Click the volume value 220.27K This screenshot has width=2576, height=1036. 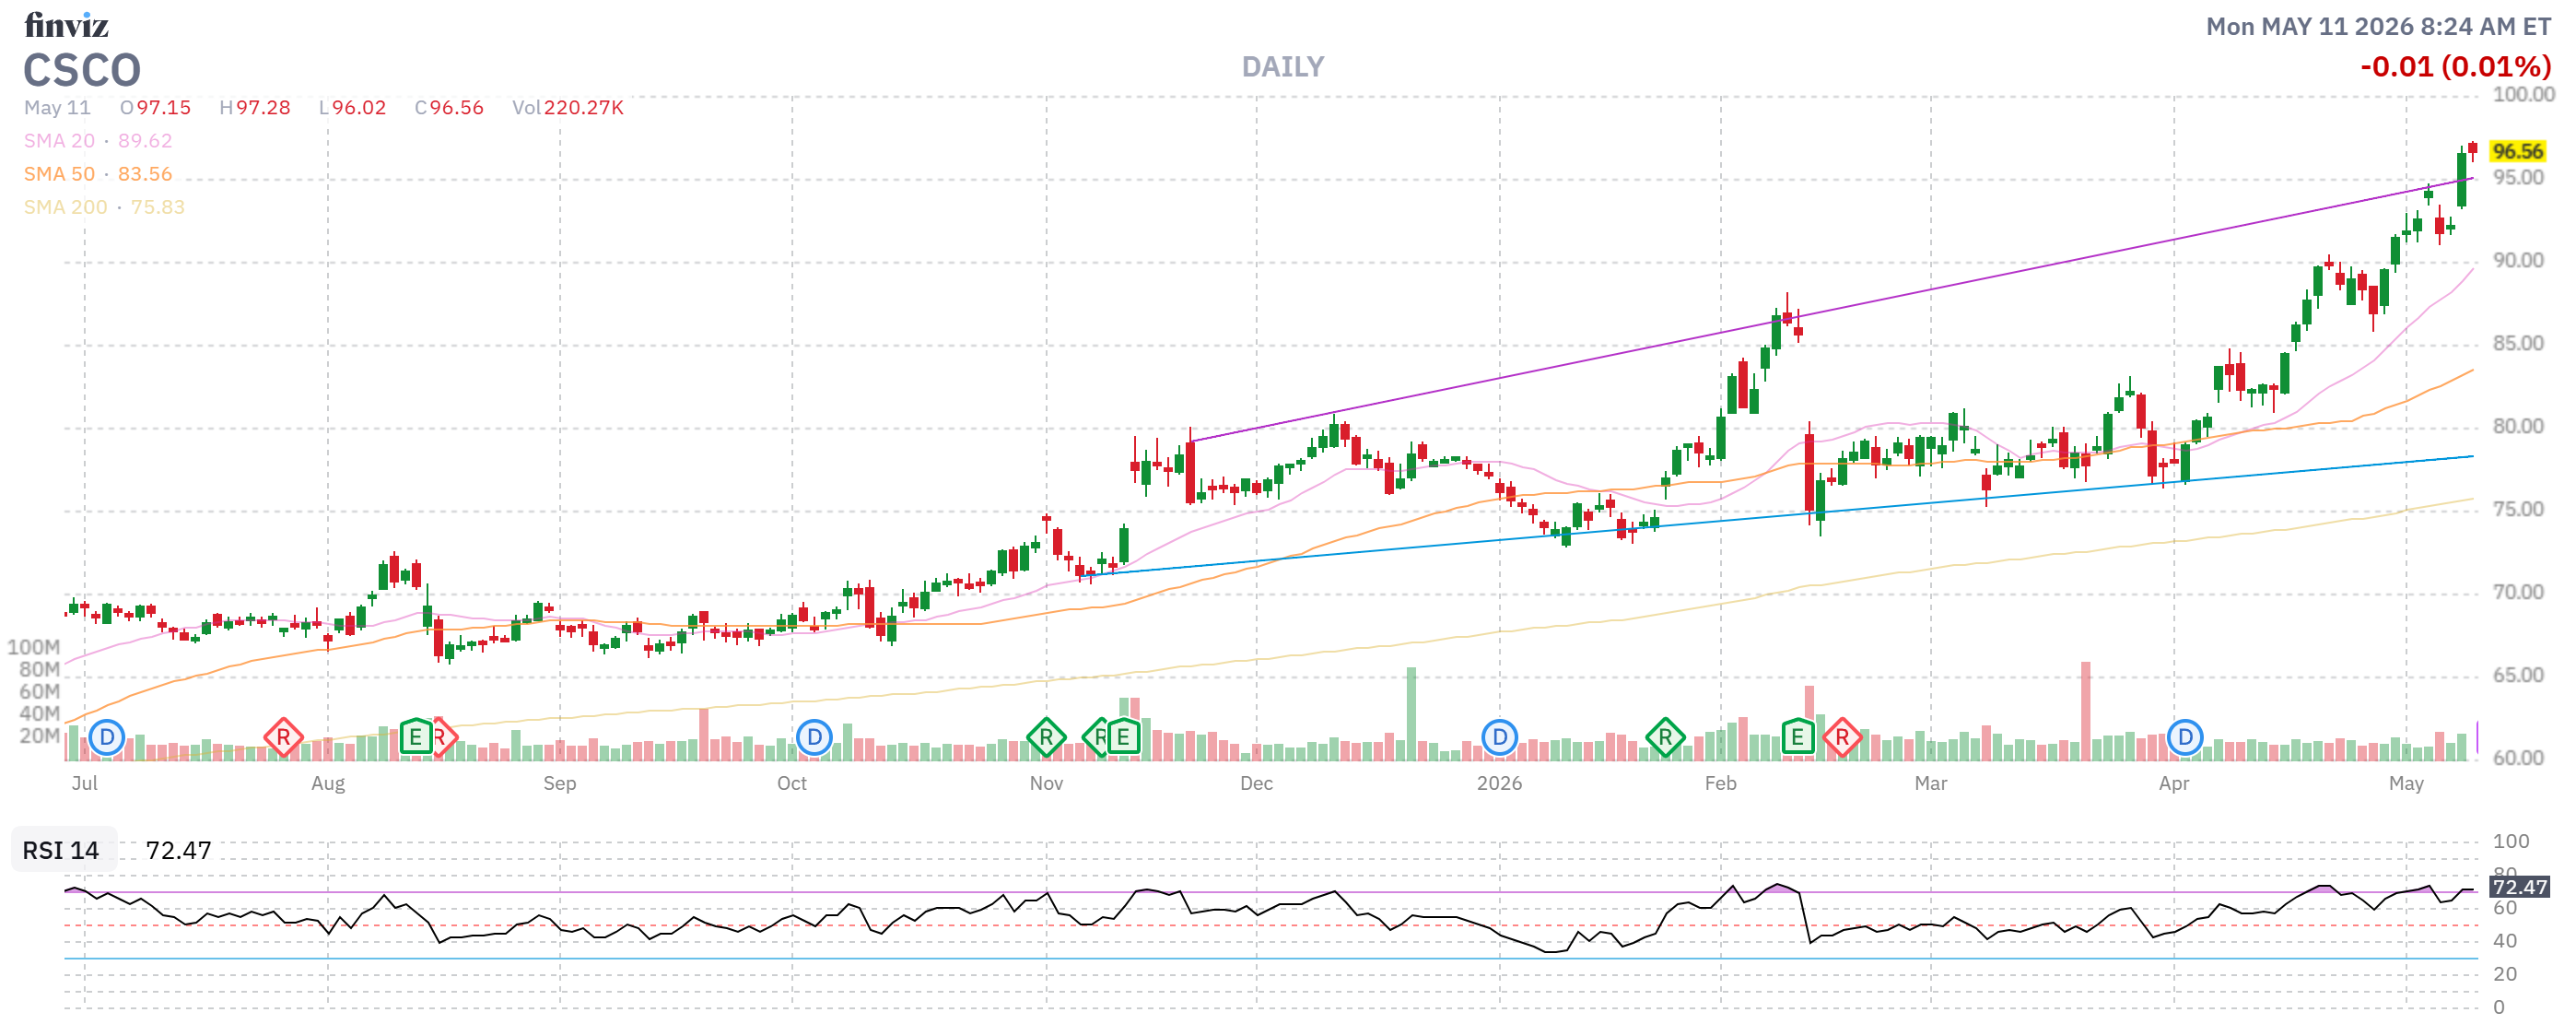(584, 108)
